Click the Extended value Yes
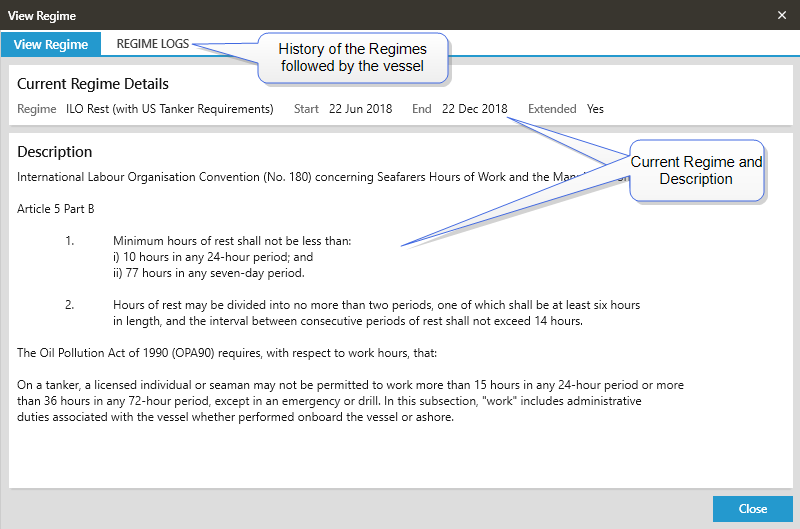 [x=595, y=109]
